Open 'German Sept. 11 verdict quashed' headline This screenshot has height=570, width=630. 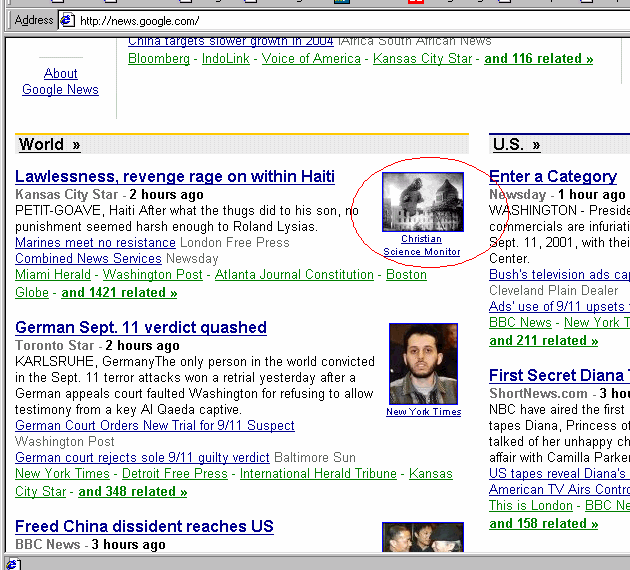coord(141,327)
